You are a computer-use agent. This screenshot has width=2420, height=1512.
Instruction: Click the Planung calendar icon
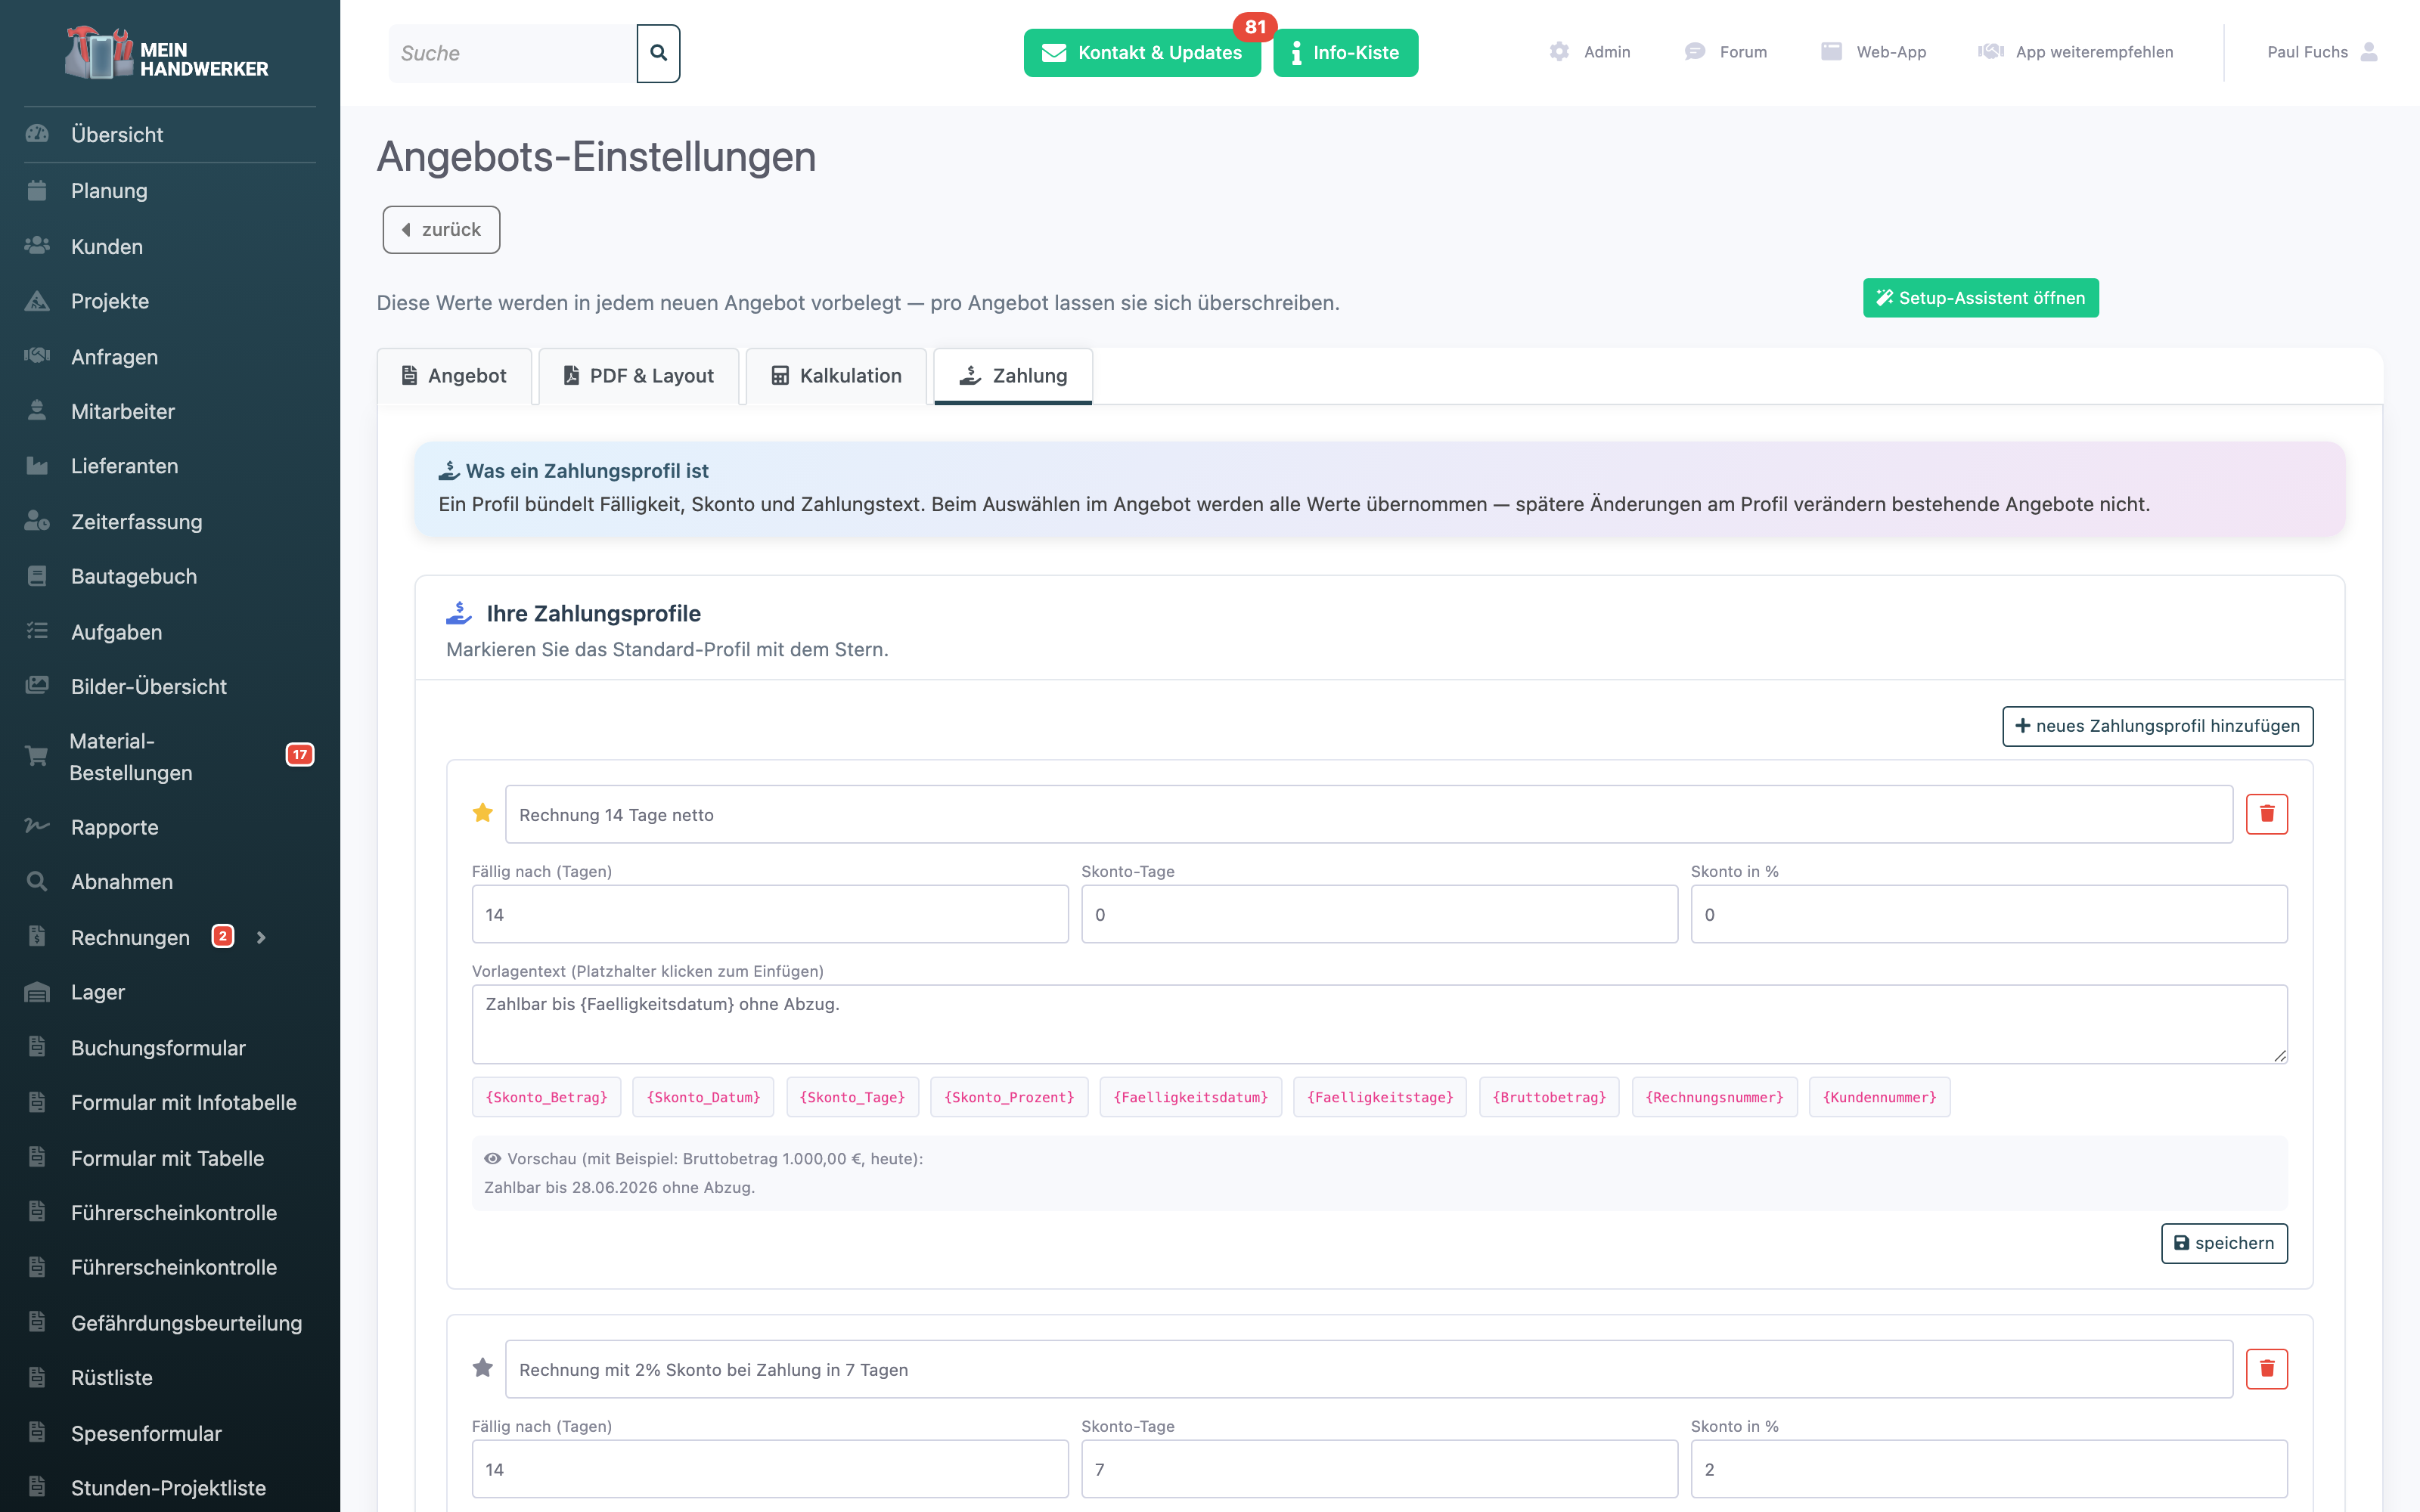click(37, 190)
